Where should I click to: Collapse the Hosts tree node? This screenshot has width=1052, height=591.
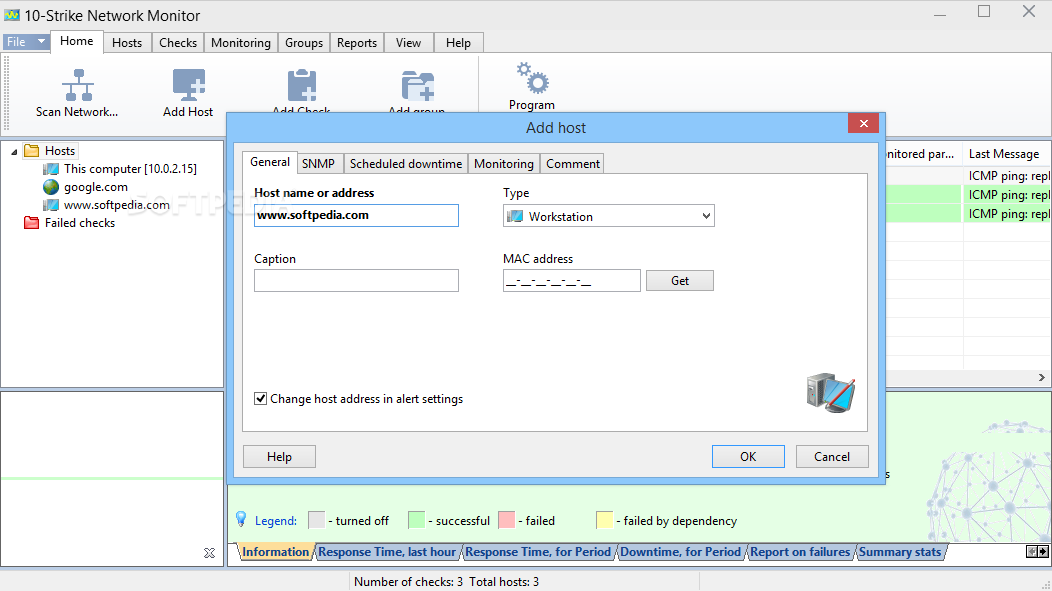[x=14, y=152]
